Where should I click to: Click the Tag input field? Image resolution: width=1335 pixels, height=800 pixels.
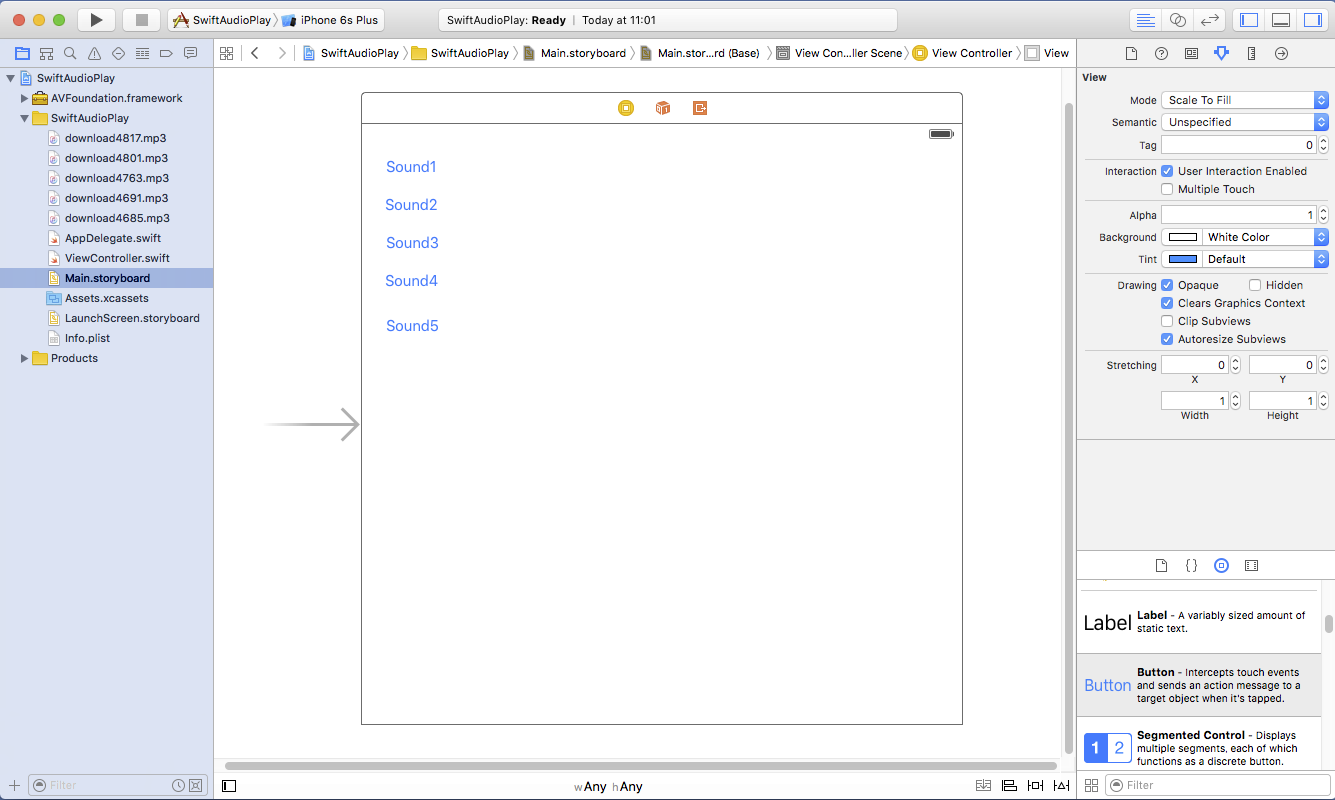point(1238,146)
